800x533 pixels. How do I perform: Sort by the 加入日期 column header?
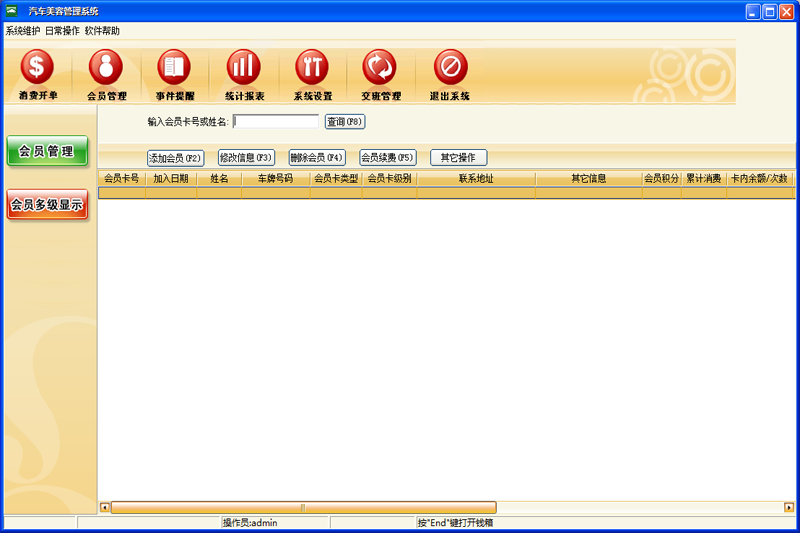click(x=171, y=179)
